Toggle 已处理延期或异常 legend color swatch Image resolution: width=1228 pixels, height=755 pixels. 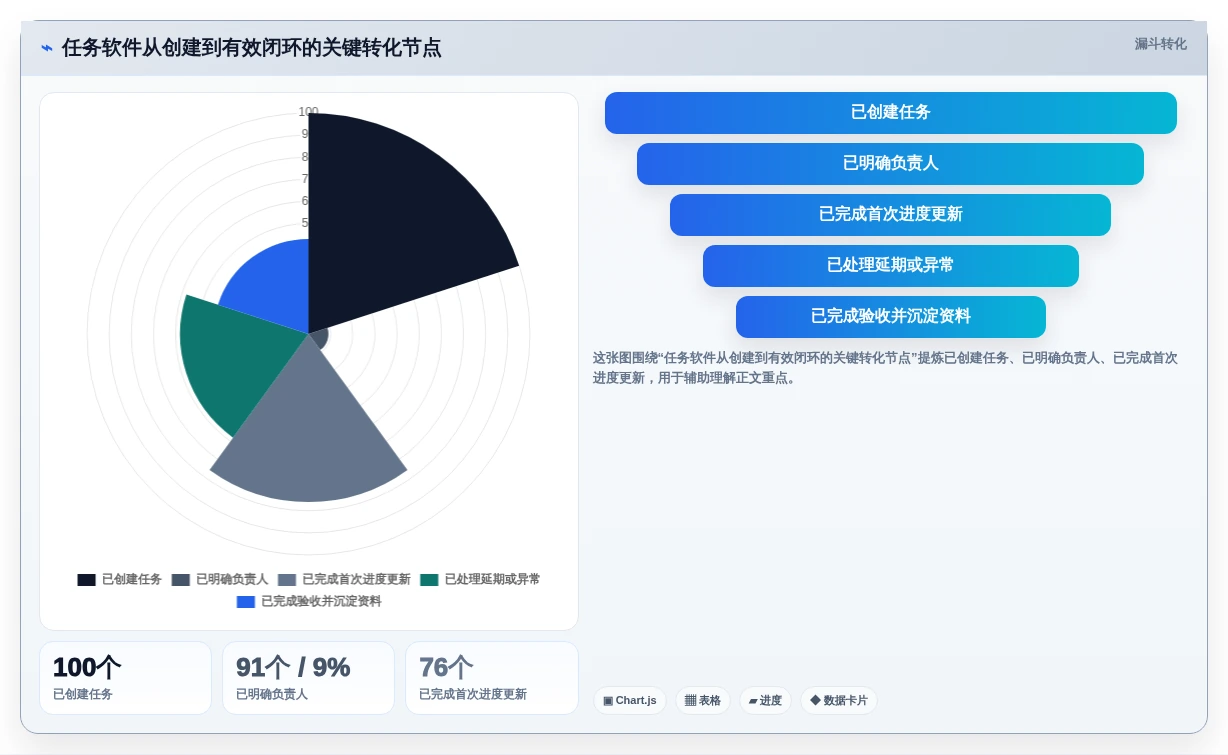pos(429,580)
